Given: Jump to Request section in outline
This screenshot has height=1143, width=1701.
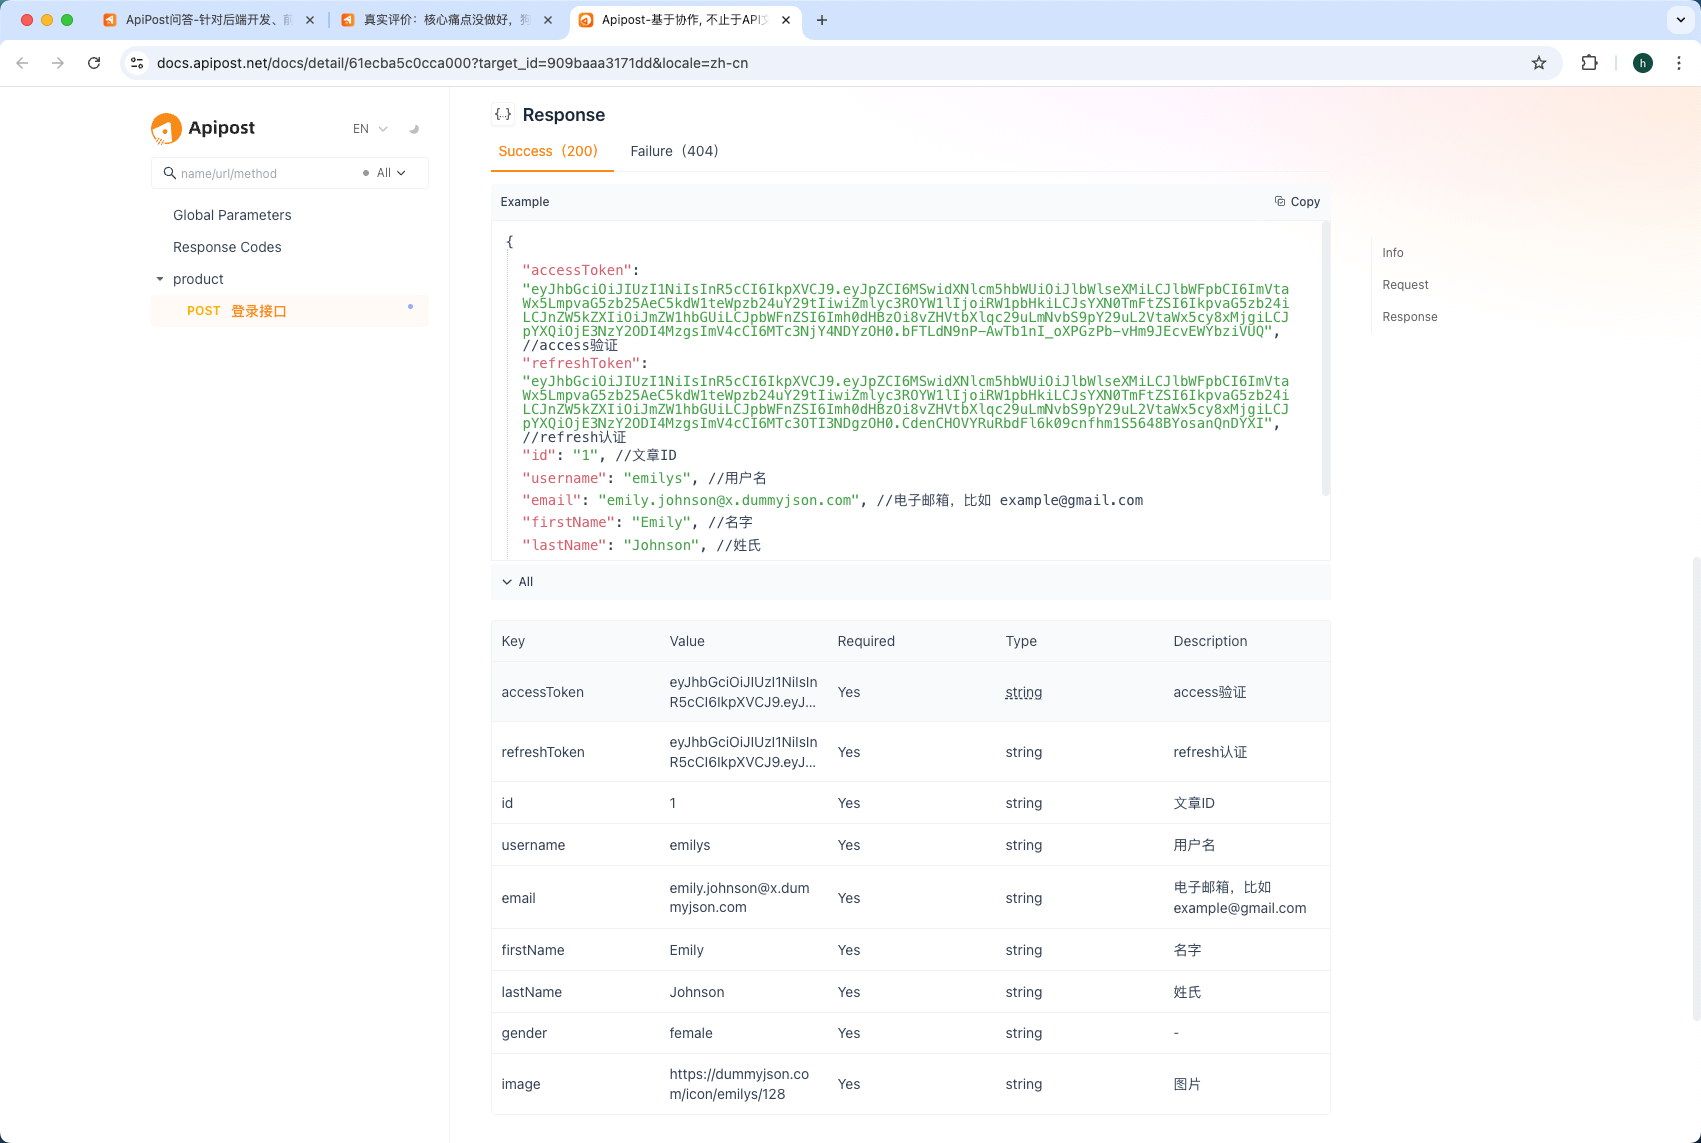Looking at the screenshot, I should (x=1405, y=285).
